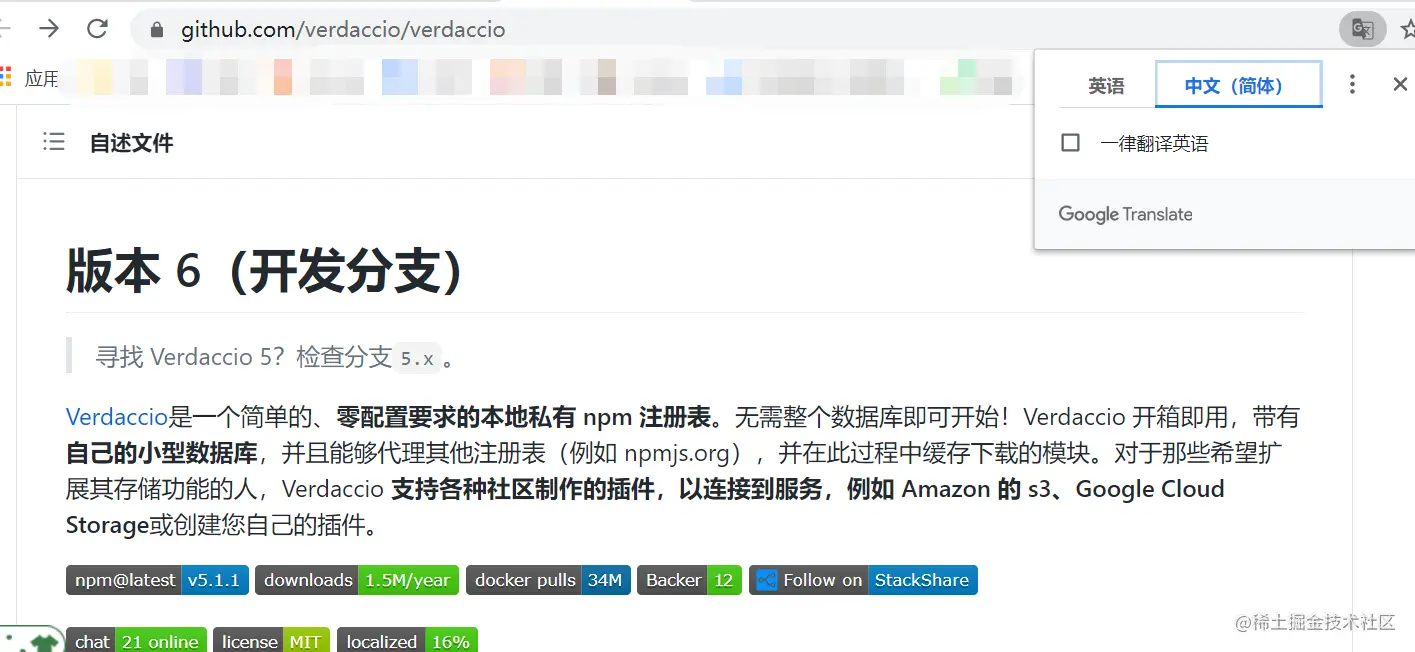Reload the current page
Screen dimensions: 1415x652
97,29
